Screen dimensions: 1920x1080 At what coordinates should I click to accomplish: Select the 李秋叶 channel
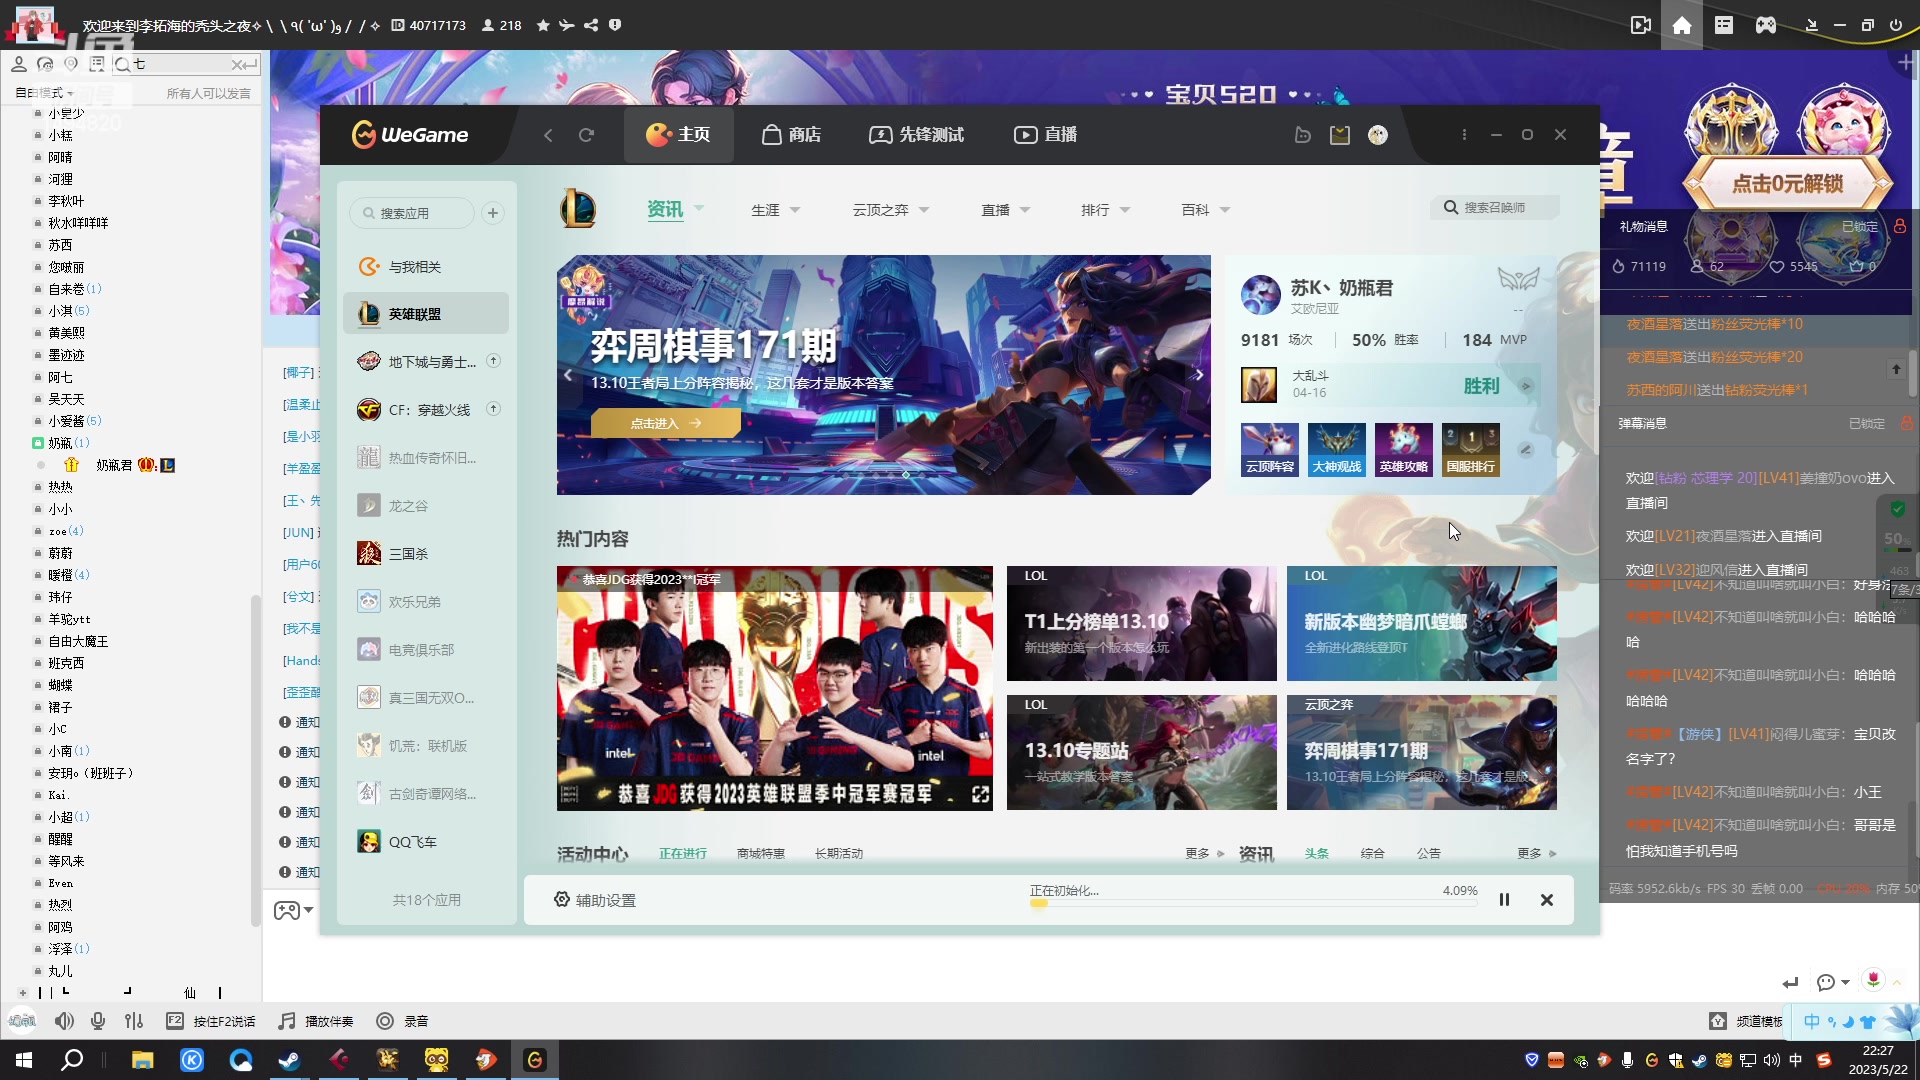(66, 201)
